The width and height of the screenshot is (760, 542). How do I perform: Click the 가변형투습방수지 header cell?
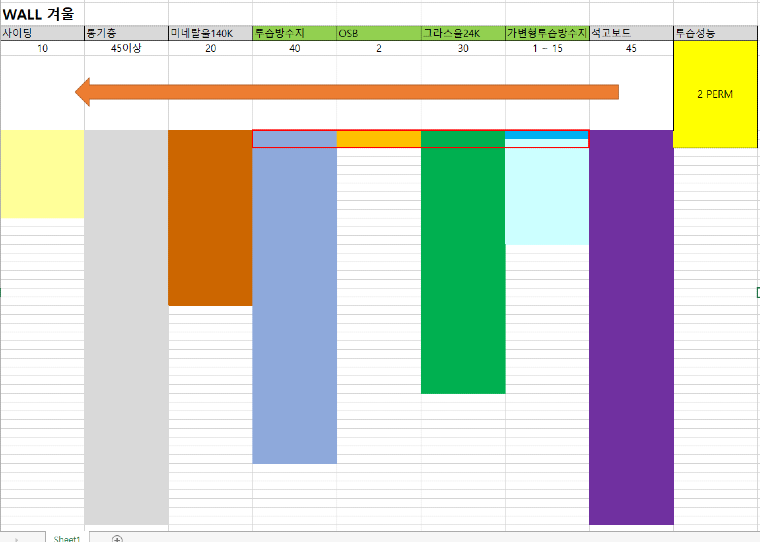click(546, 33)
